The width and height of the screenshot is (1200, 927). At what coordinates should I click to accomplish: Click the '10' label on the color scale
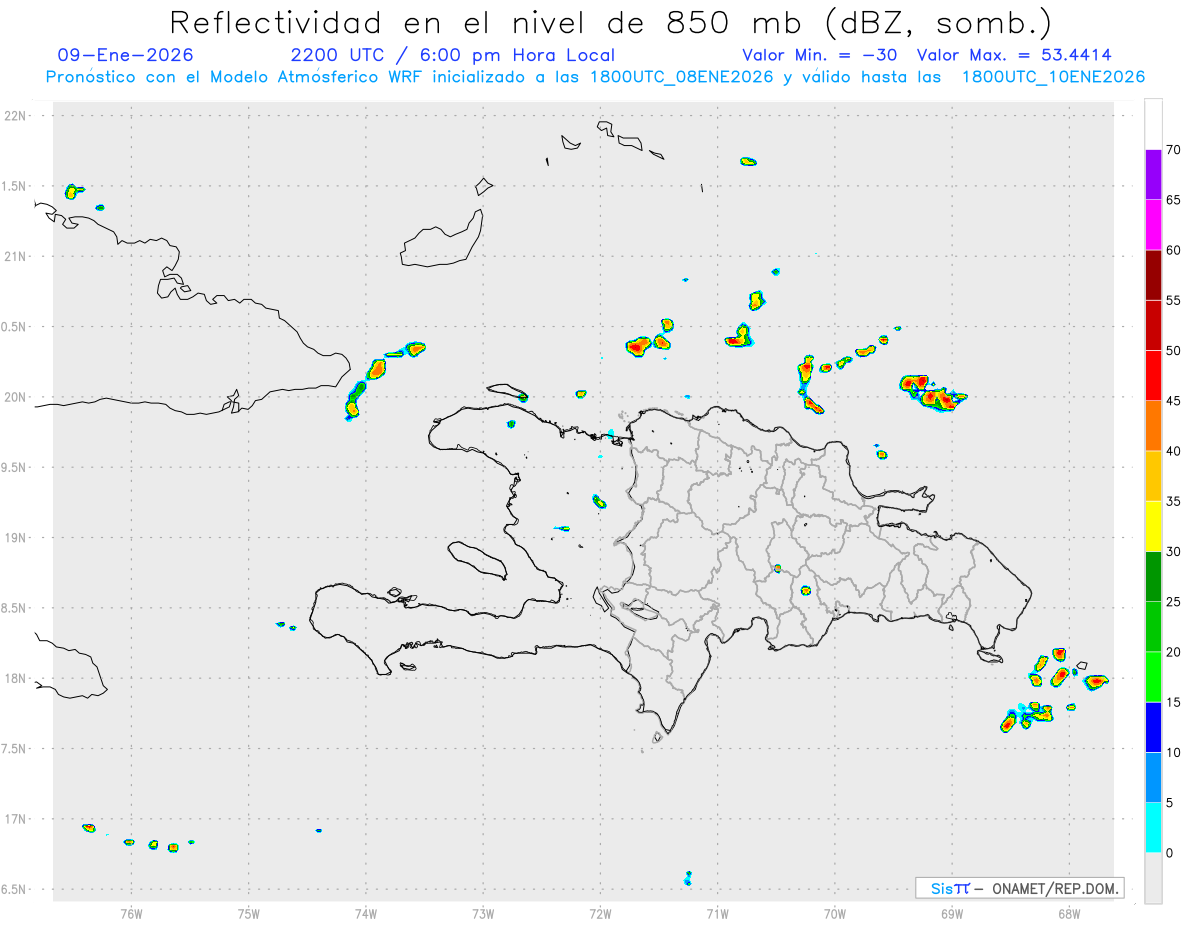point(1174,752)
